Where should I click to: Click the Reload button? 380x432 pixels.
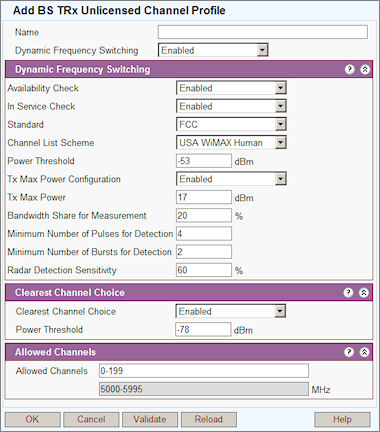(x=209, y=419)
